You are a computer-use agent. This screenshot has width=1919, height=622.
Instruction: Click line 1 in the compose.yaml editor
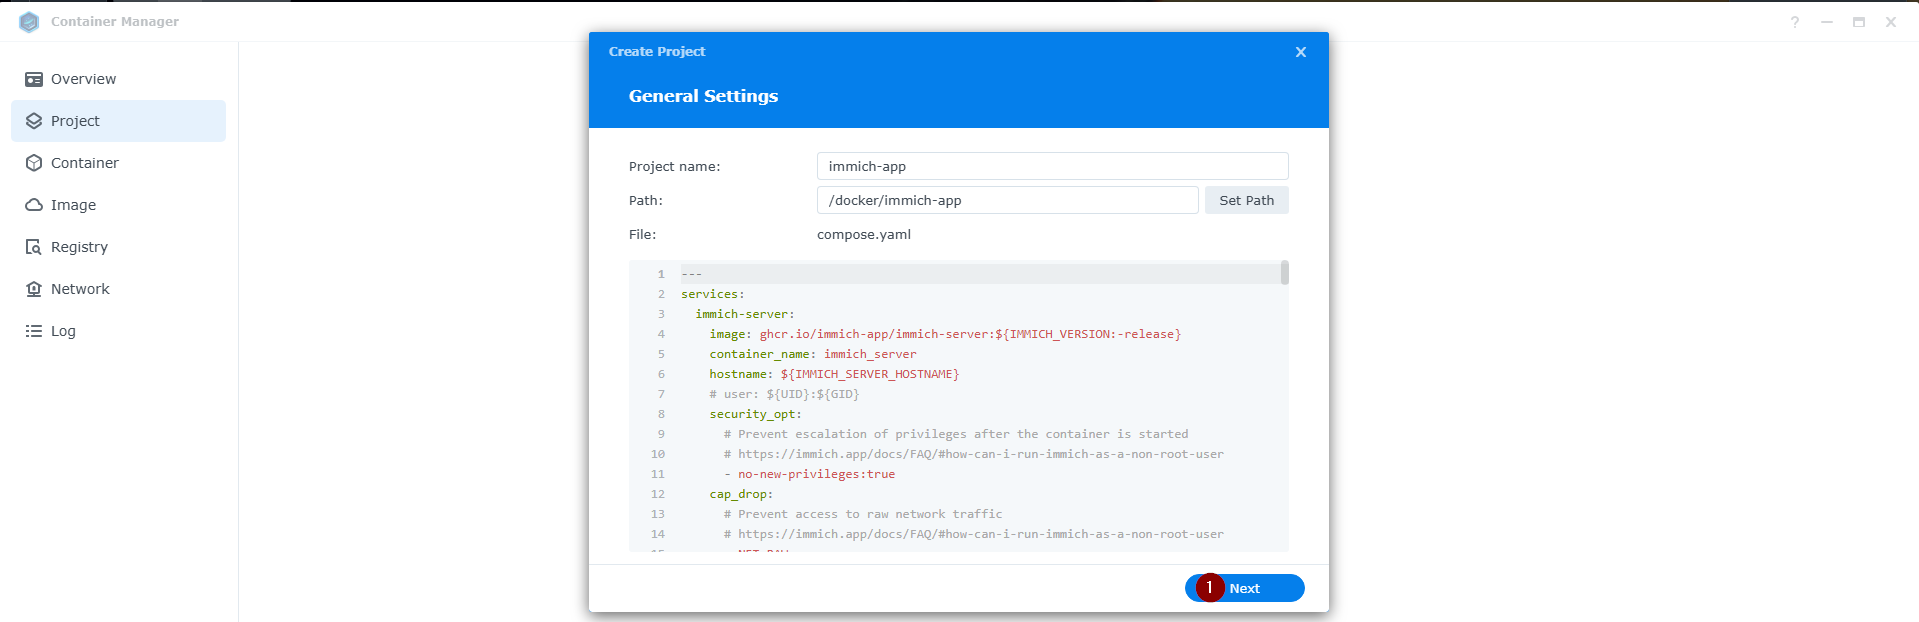[x=980, y=274]
